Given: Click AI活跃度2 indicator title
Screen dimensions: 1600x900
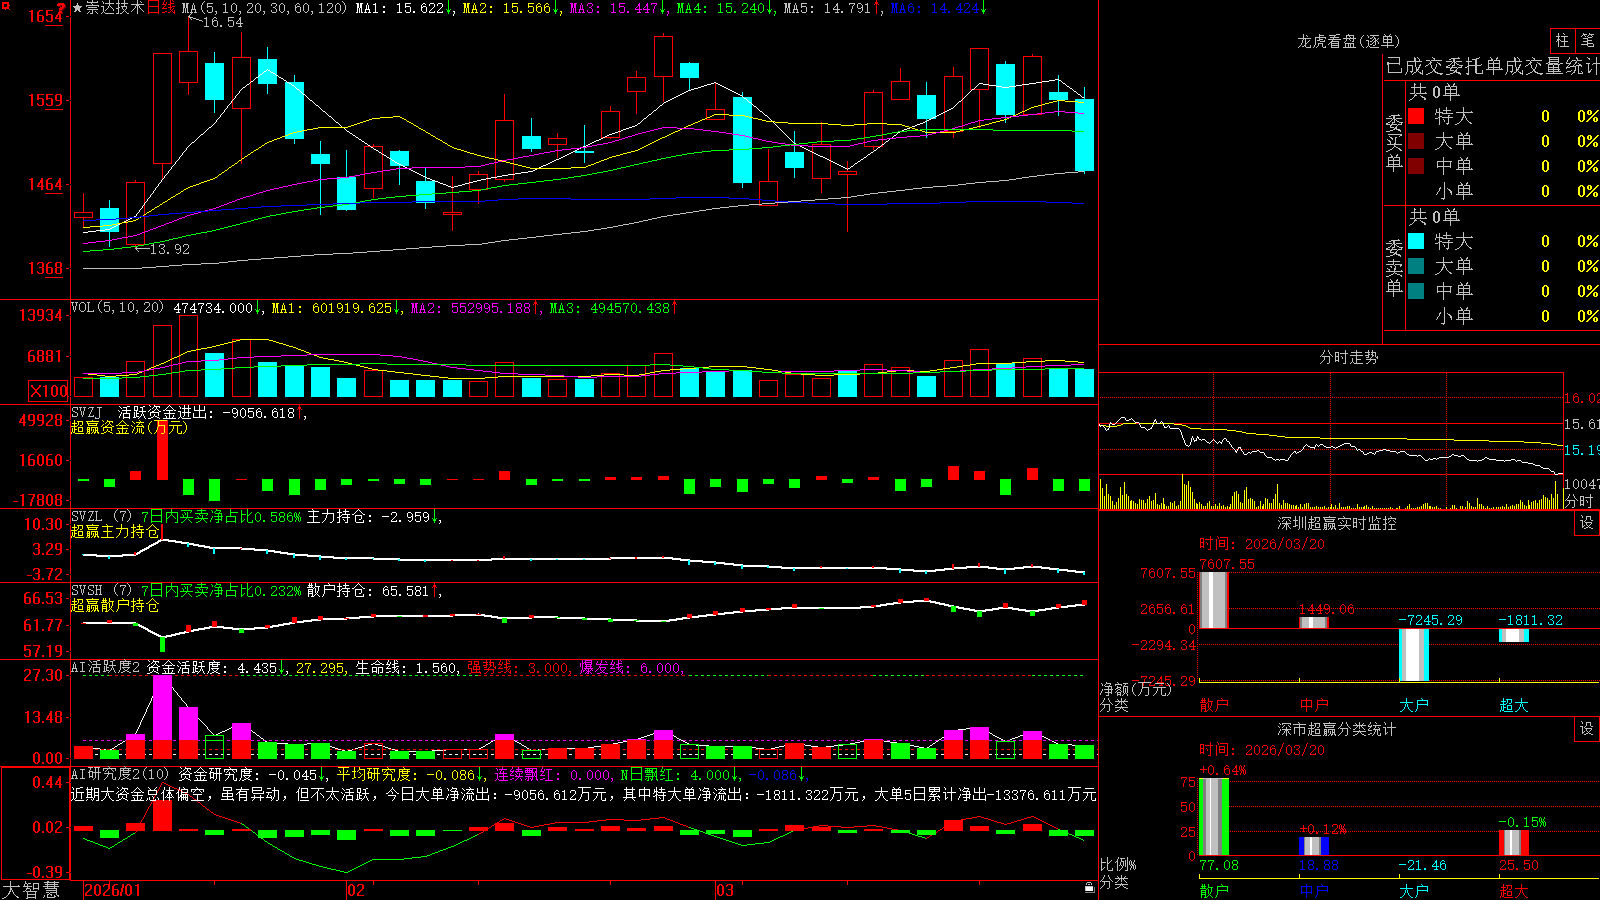Looking at the screenshot, I should pyautogui.click(x=106, y=667).
